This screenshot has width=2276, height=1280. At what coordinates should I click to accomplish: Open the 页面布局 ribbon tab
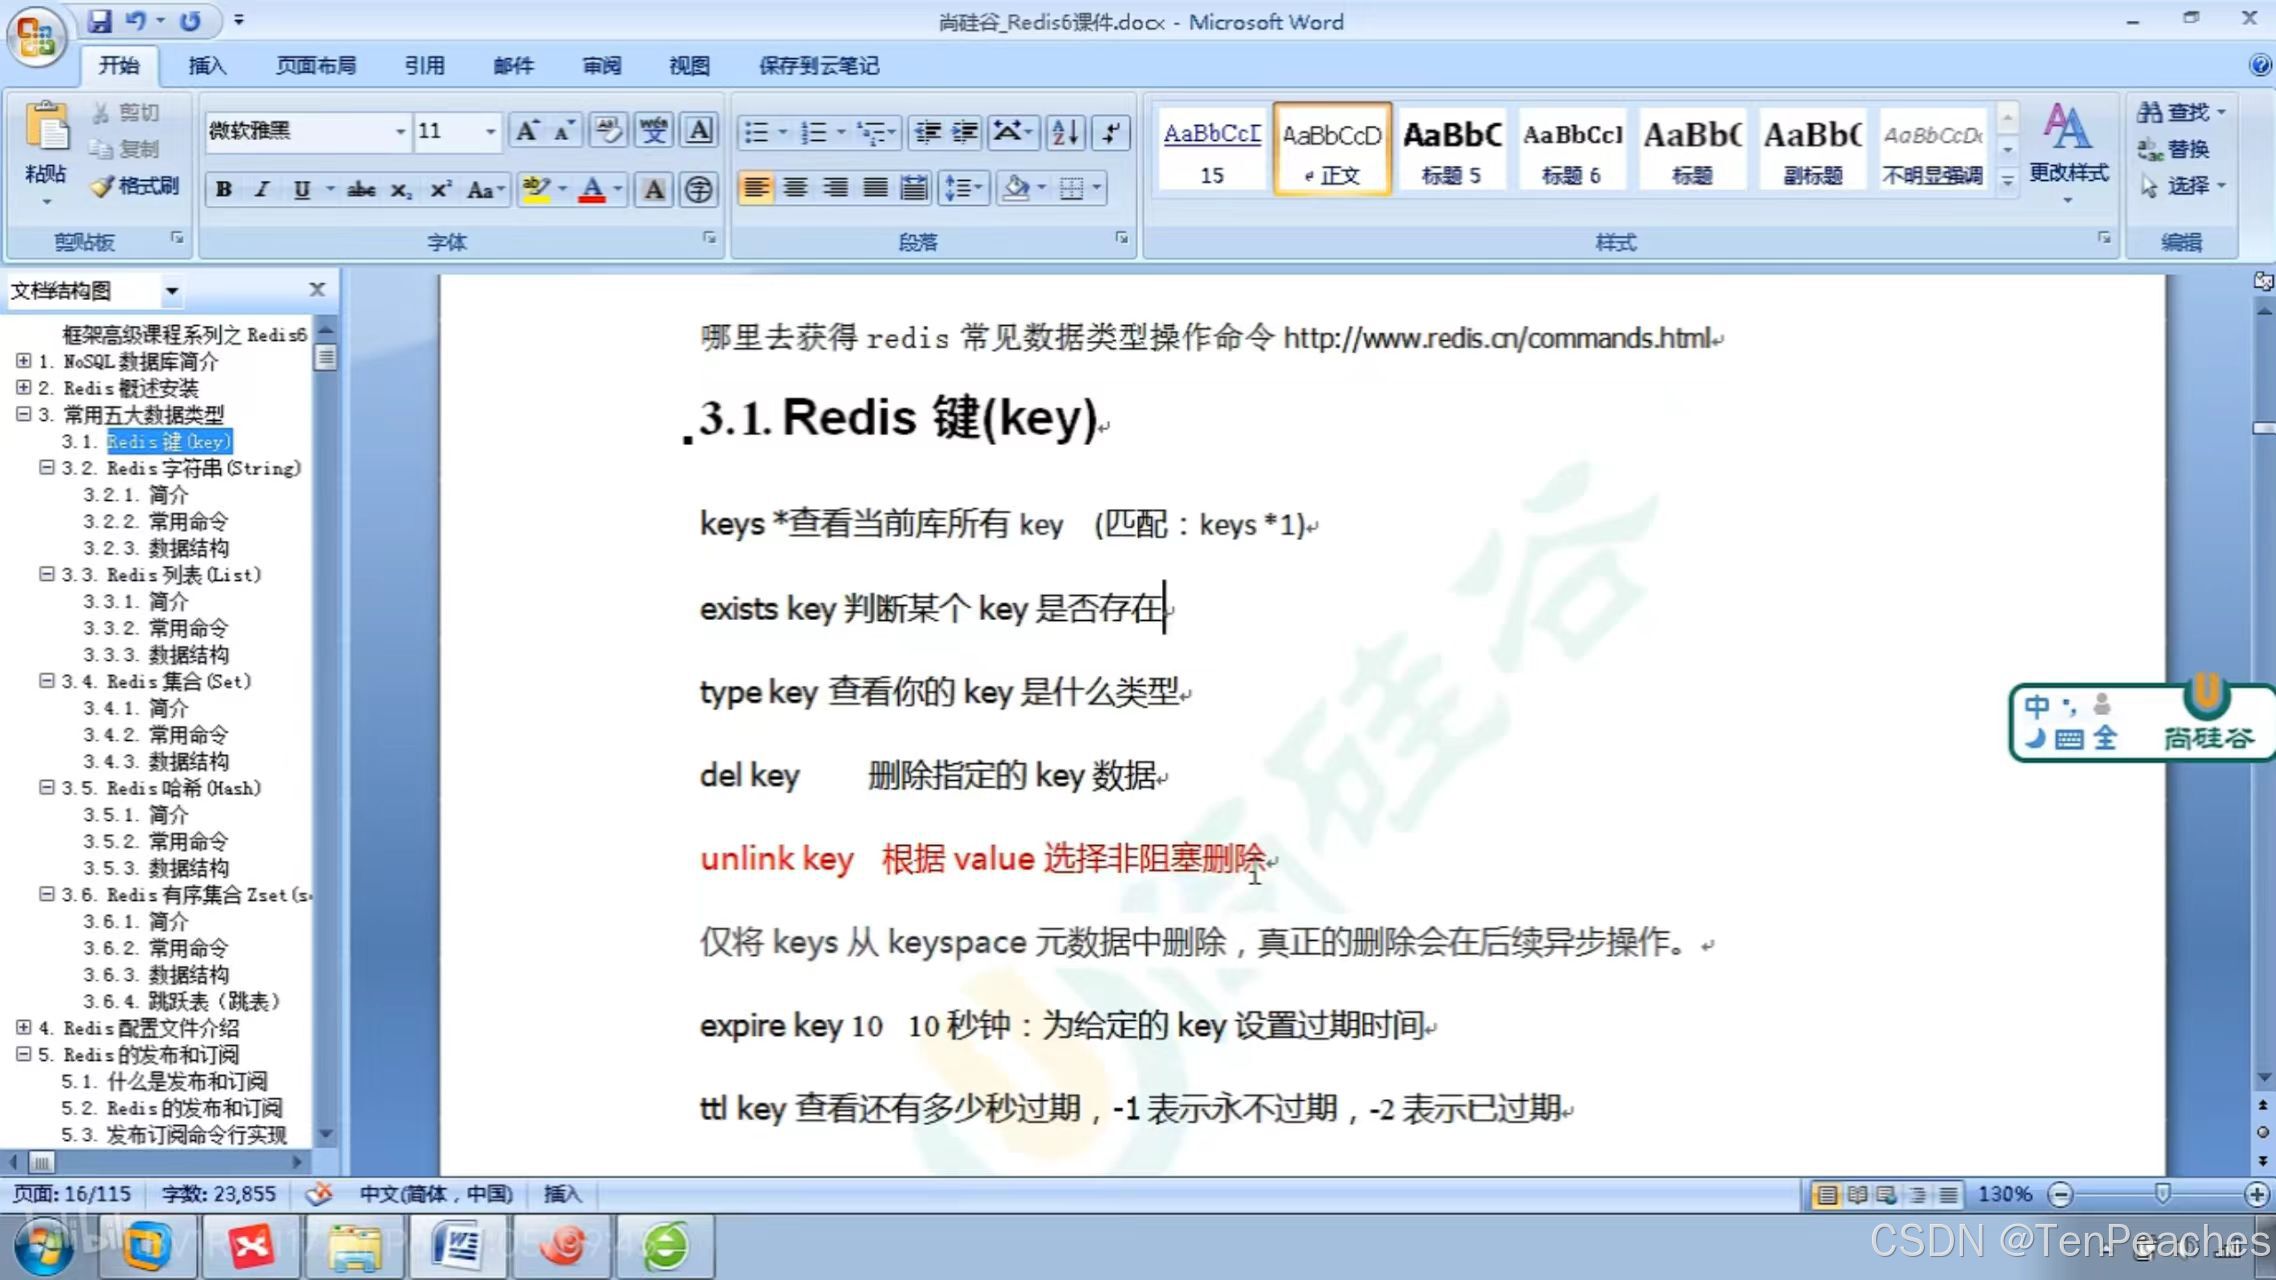click(316, 66)
